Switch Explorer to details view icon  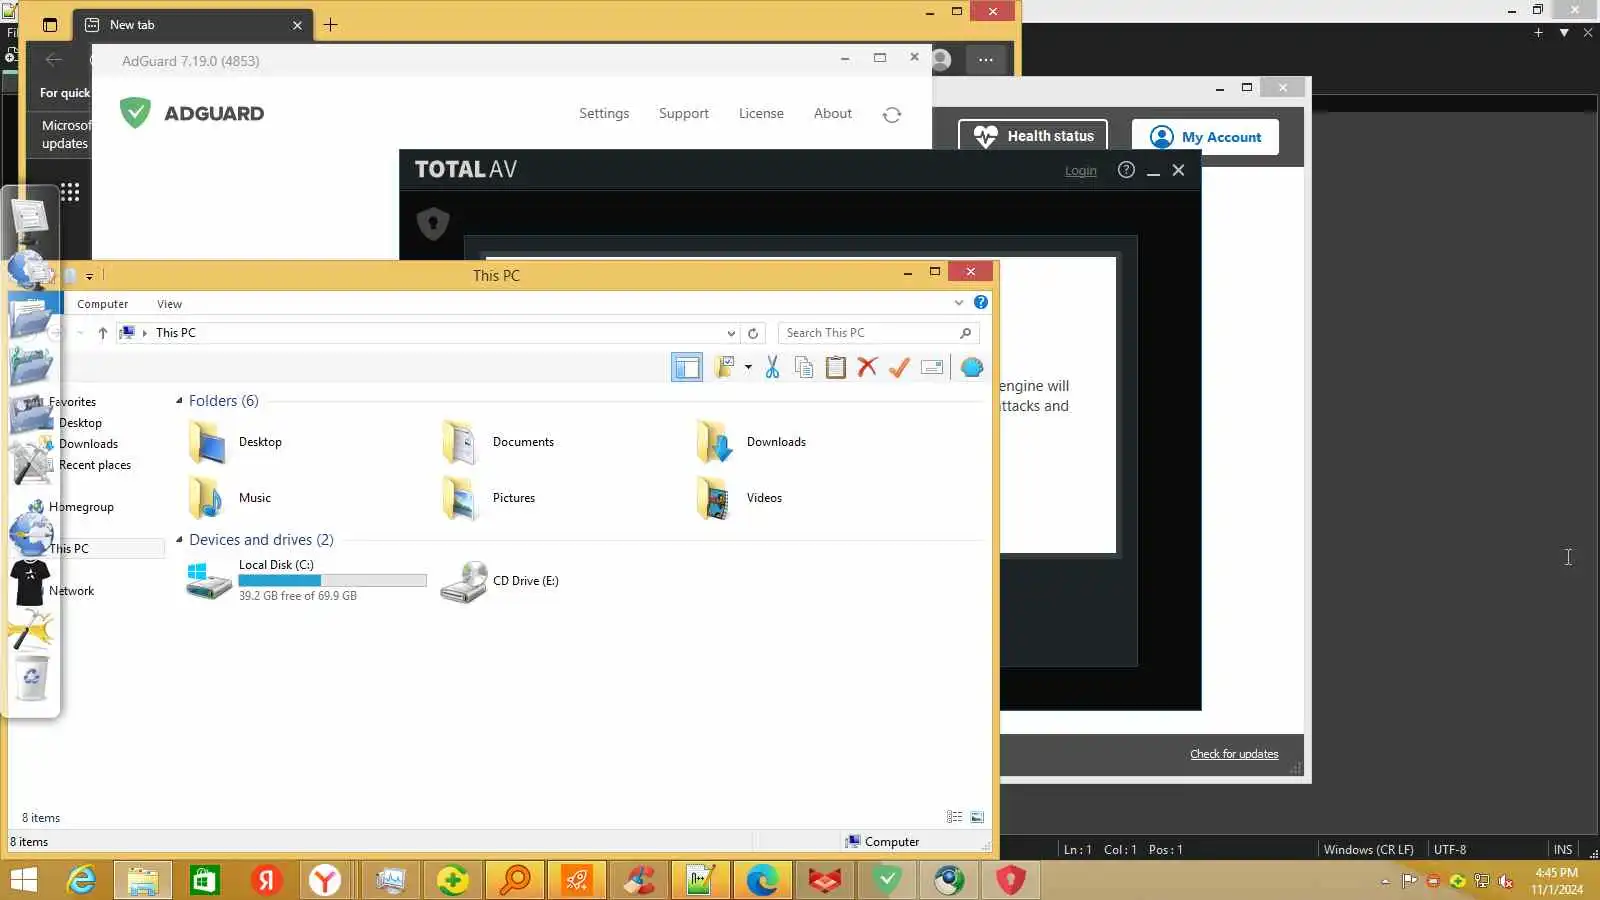[x=955, y=818]
